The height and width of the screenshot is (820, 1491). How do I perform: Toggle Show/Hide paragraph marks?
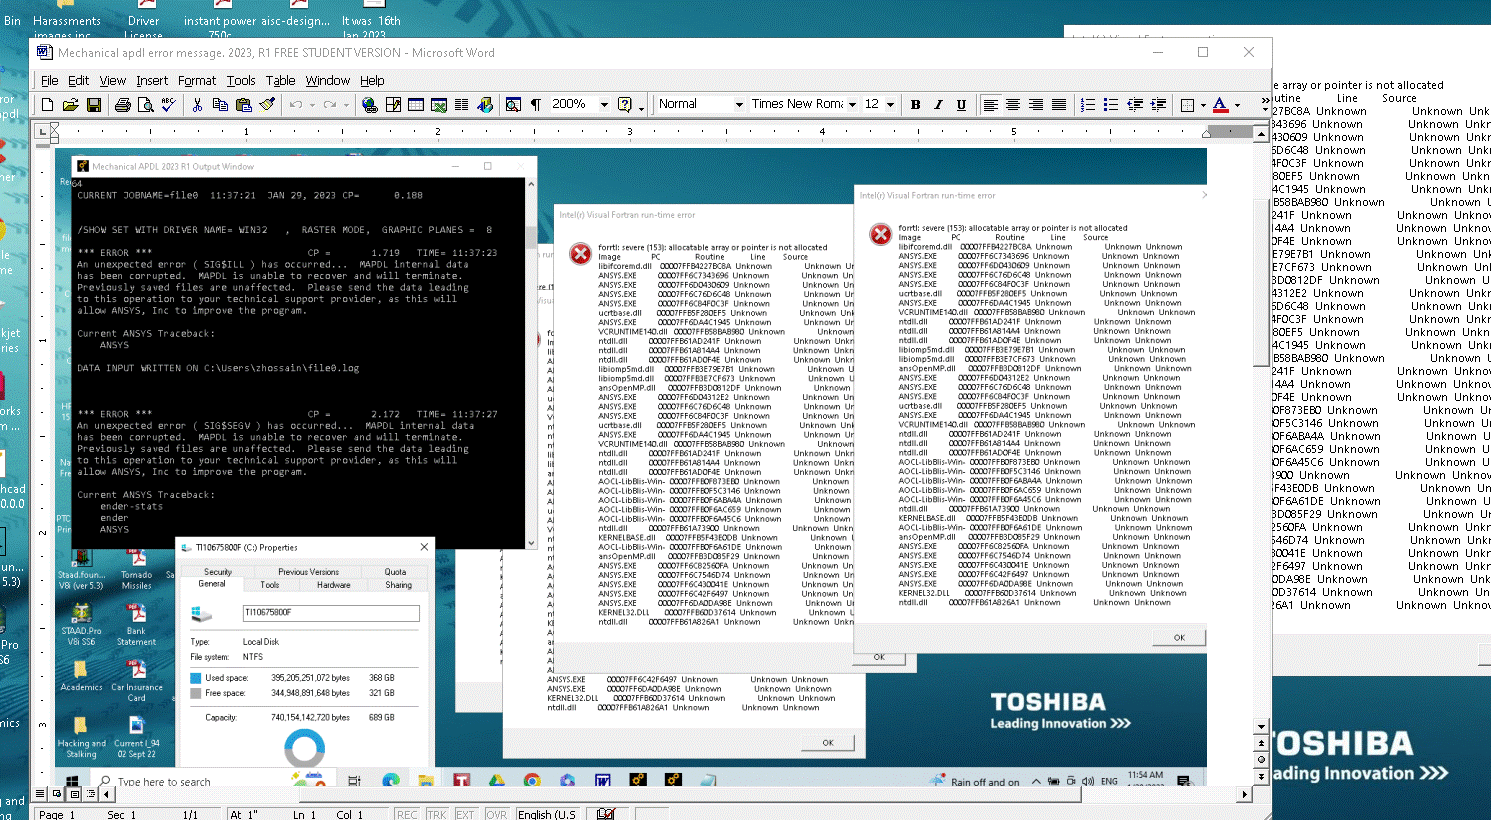[536, 104]
